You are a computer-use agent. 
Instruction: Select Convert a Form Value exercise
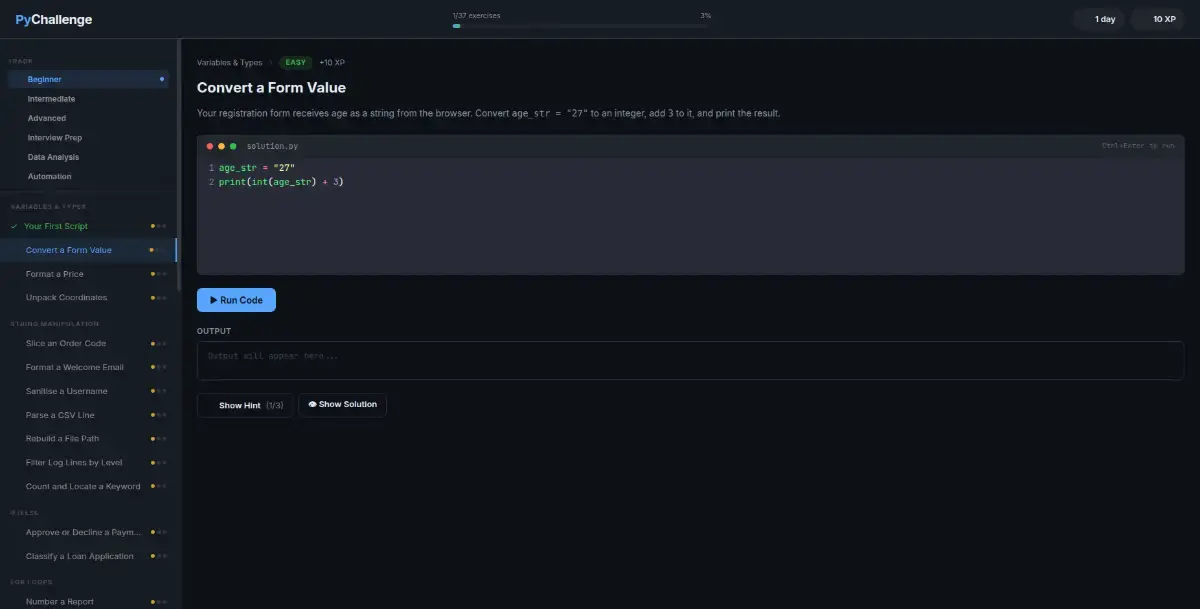point(88,250)
